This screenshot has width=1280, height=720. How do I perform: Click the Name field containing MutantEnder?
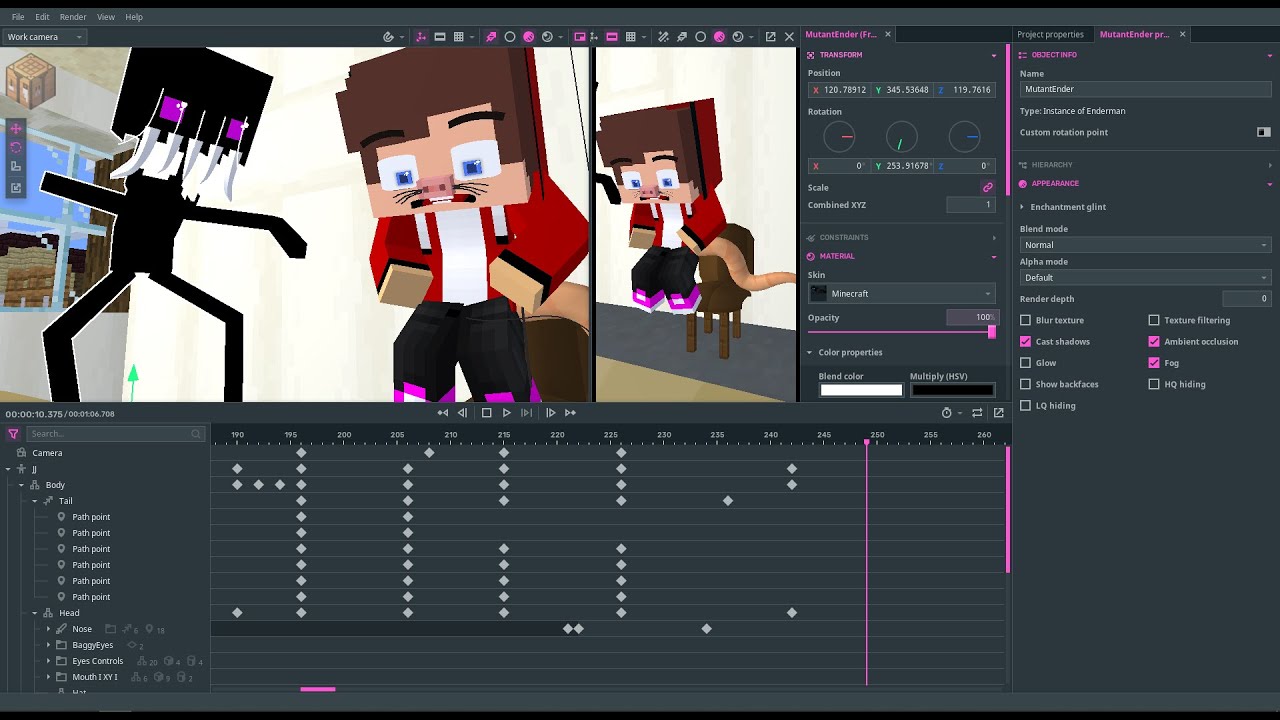point(1145,89)
